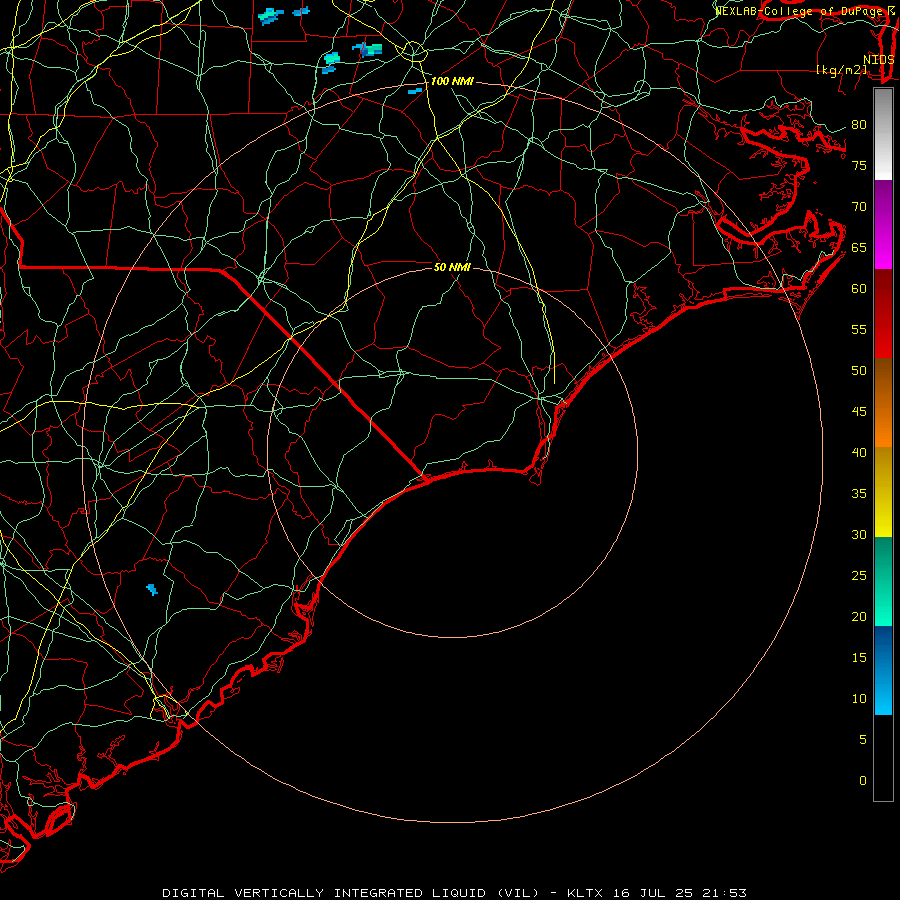
Task: Click the 15 value on the legend scale
Action: (859, 658)
